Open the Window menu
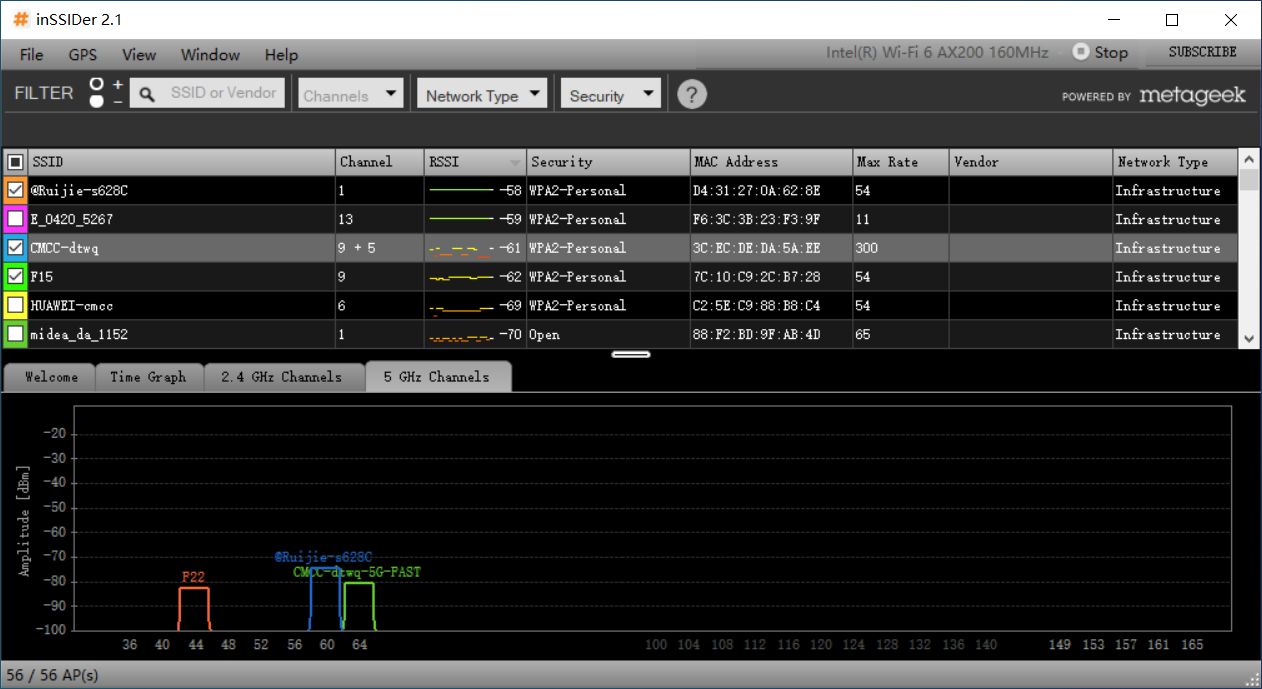 (210, 54)
